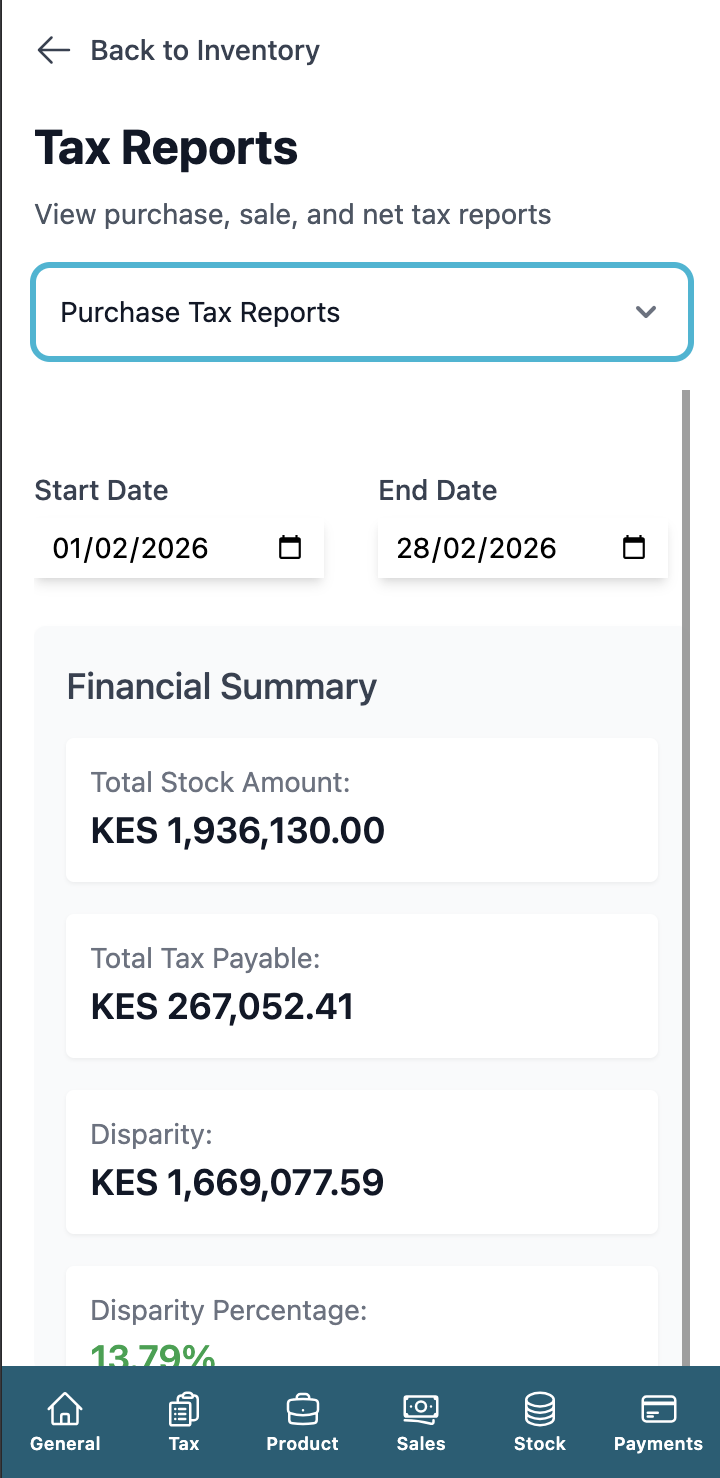Tap the General home icon

[x=65, y=1409]
